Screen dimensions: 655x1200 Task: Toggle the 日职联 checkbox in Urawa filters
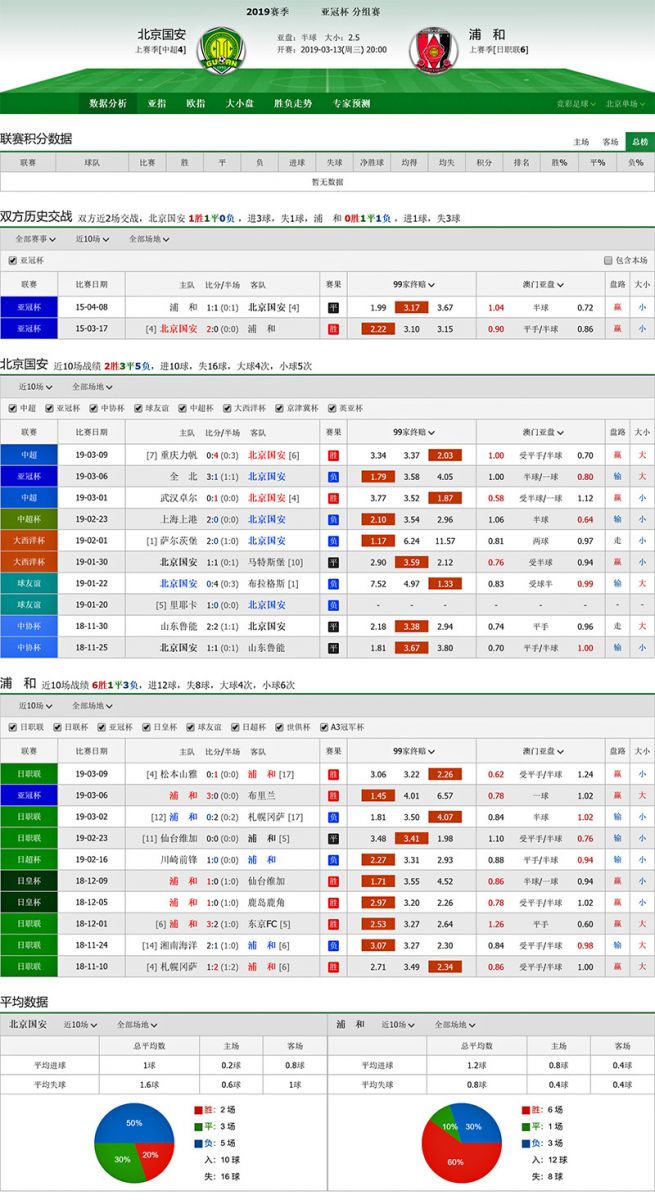12,727
